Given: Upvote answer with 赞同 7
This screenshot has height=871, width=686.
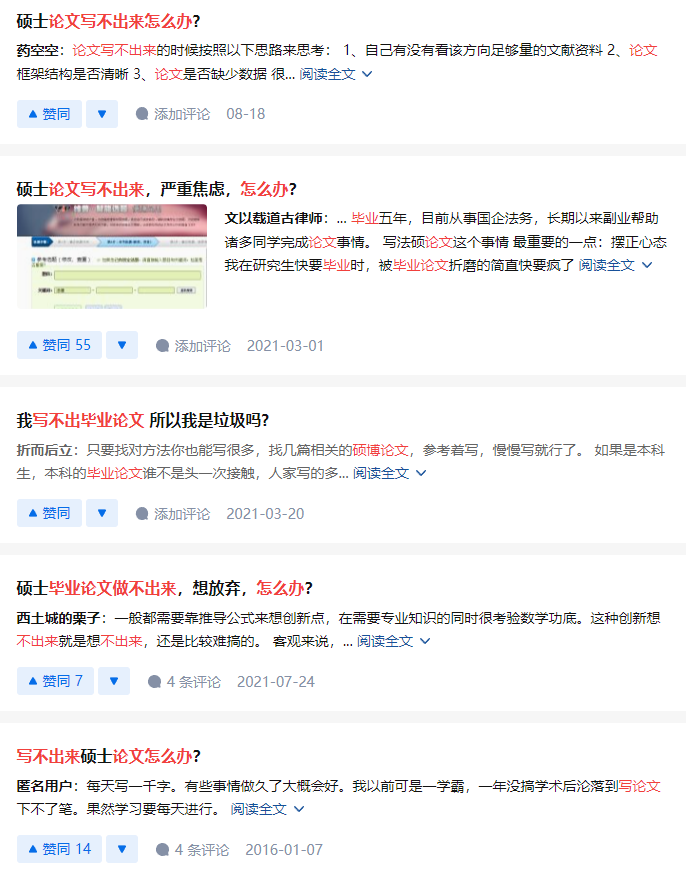Looking at the screenshot, I should (56, 681).
